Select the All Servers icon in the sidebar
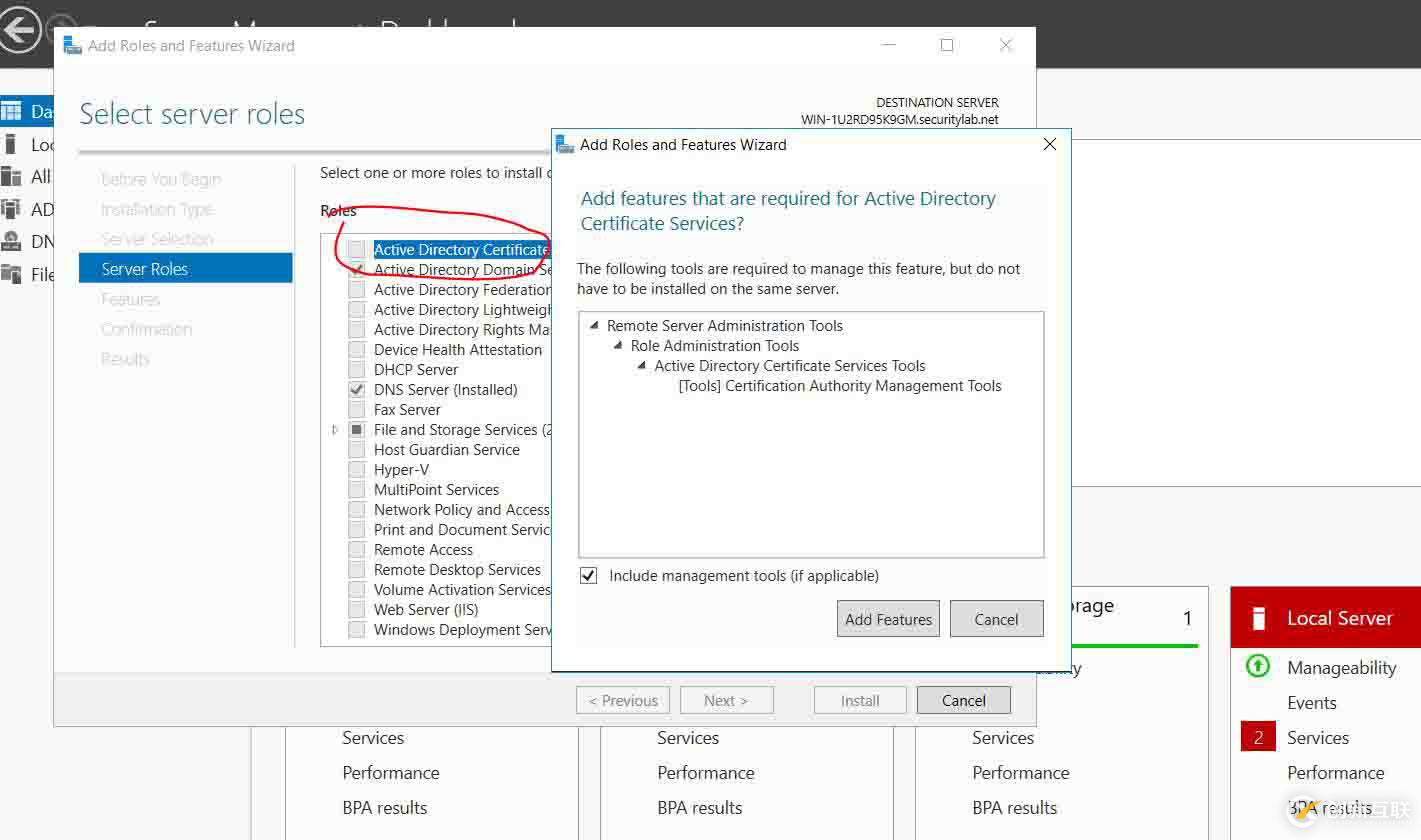 11,176
